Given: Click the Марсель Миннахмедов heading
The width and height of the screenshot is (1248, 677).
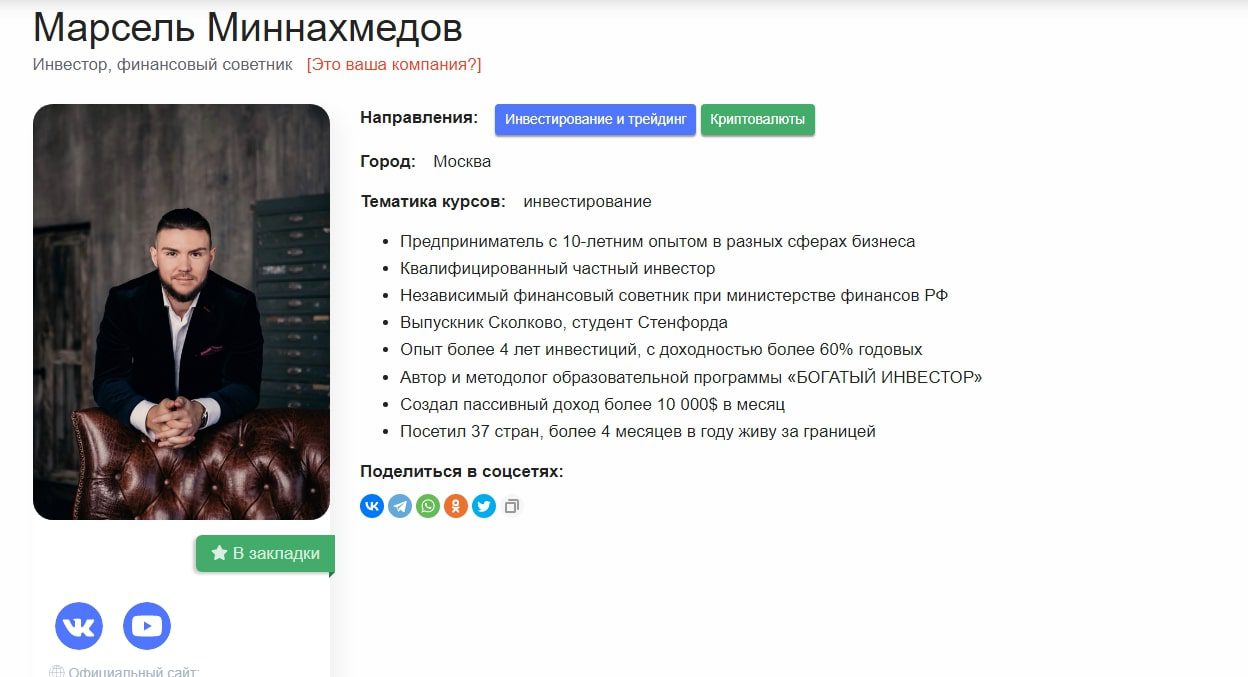Looking at the screenshot, I should tap(248, 27).
